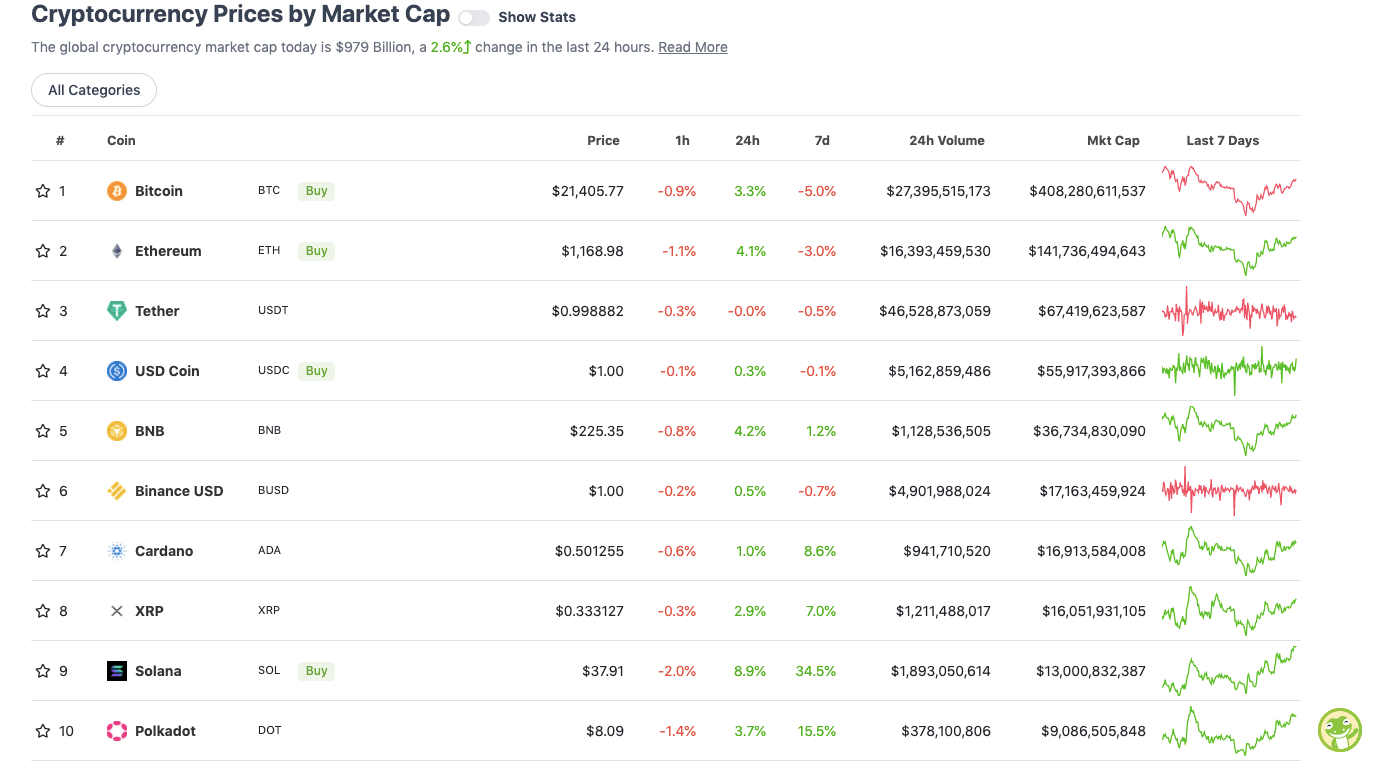Image resolution: width=1373 pixels, height=761 pixels.
Task: Sort by the # rank column
Action: [x=60, y=141]
